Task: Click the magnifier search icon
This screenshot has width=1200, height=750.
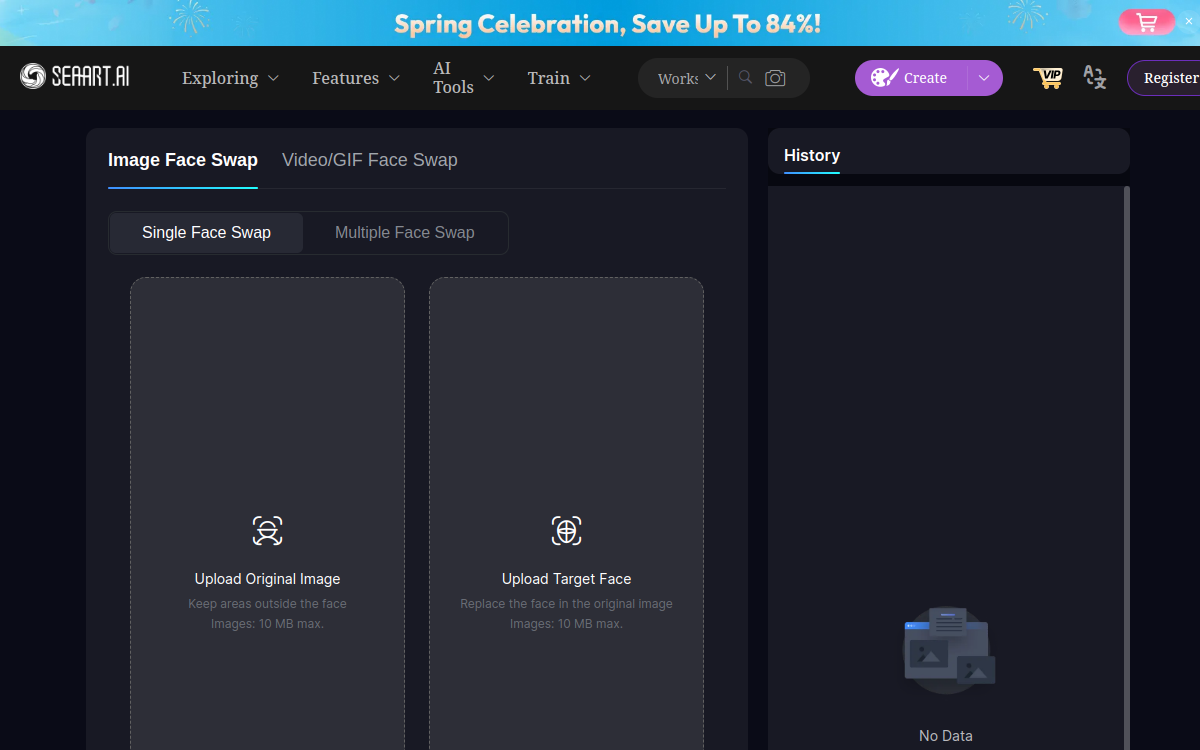Action: pos(745,77)
